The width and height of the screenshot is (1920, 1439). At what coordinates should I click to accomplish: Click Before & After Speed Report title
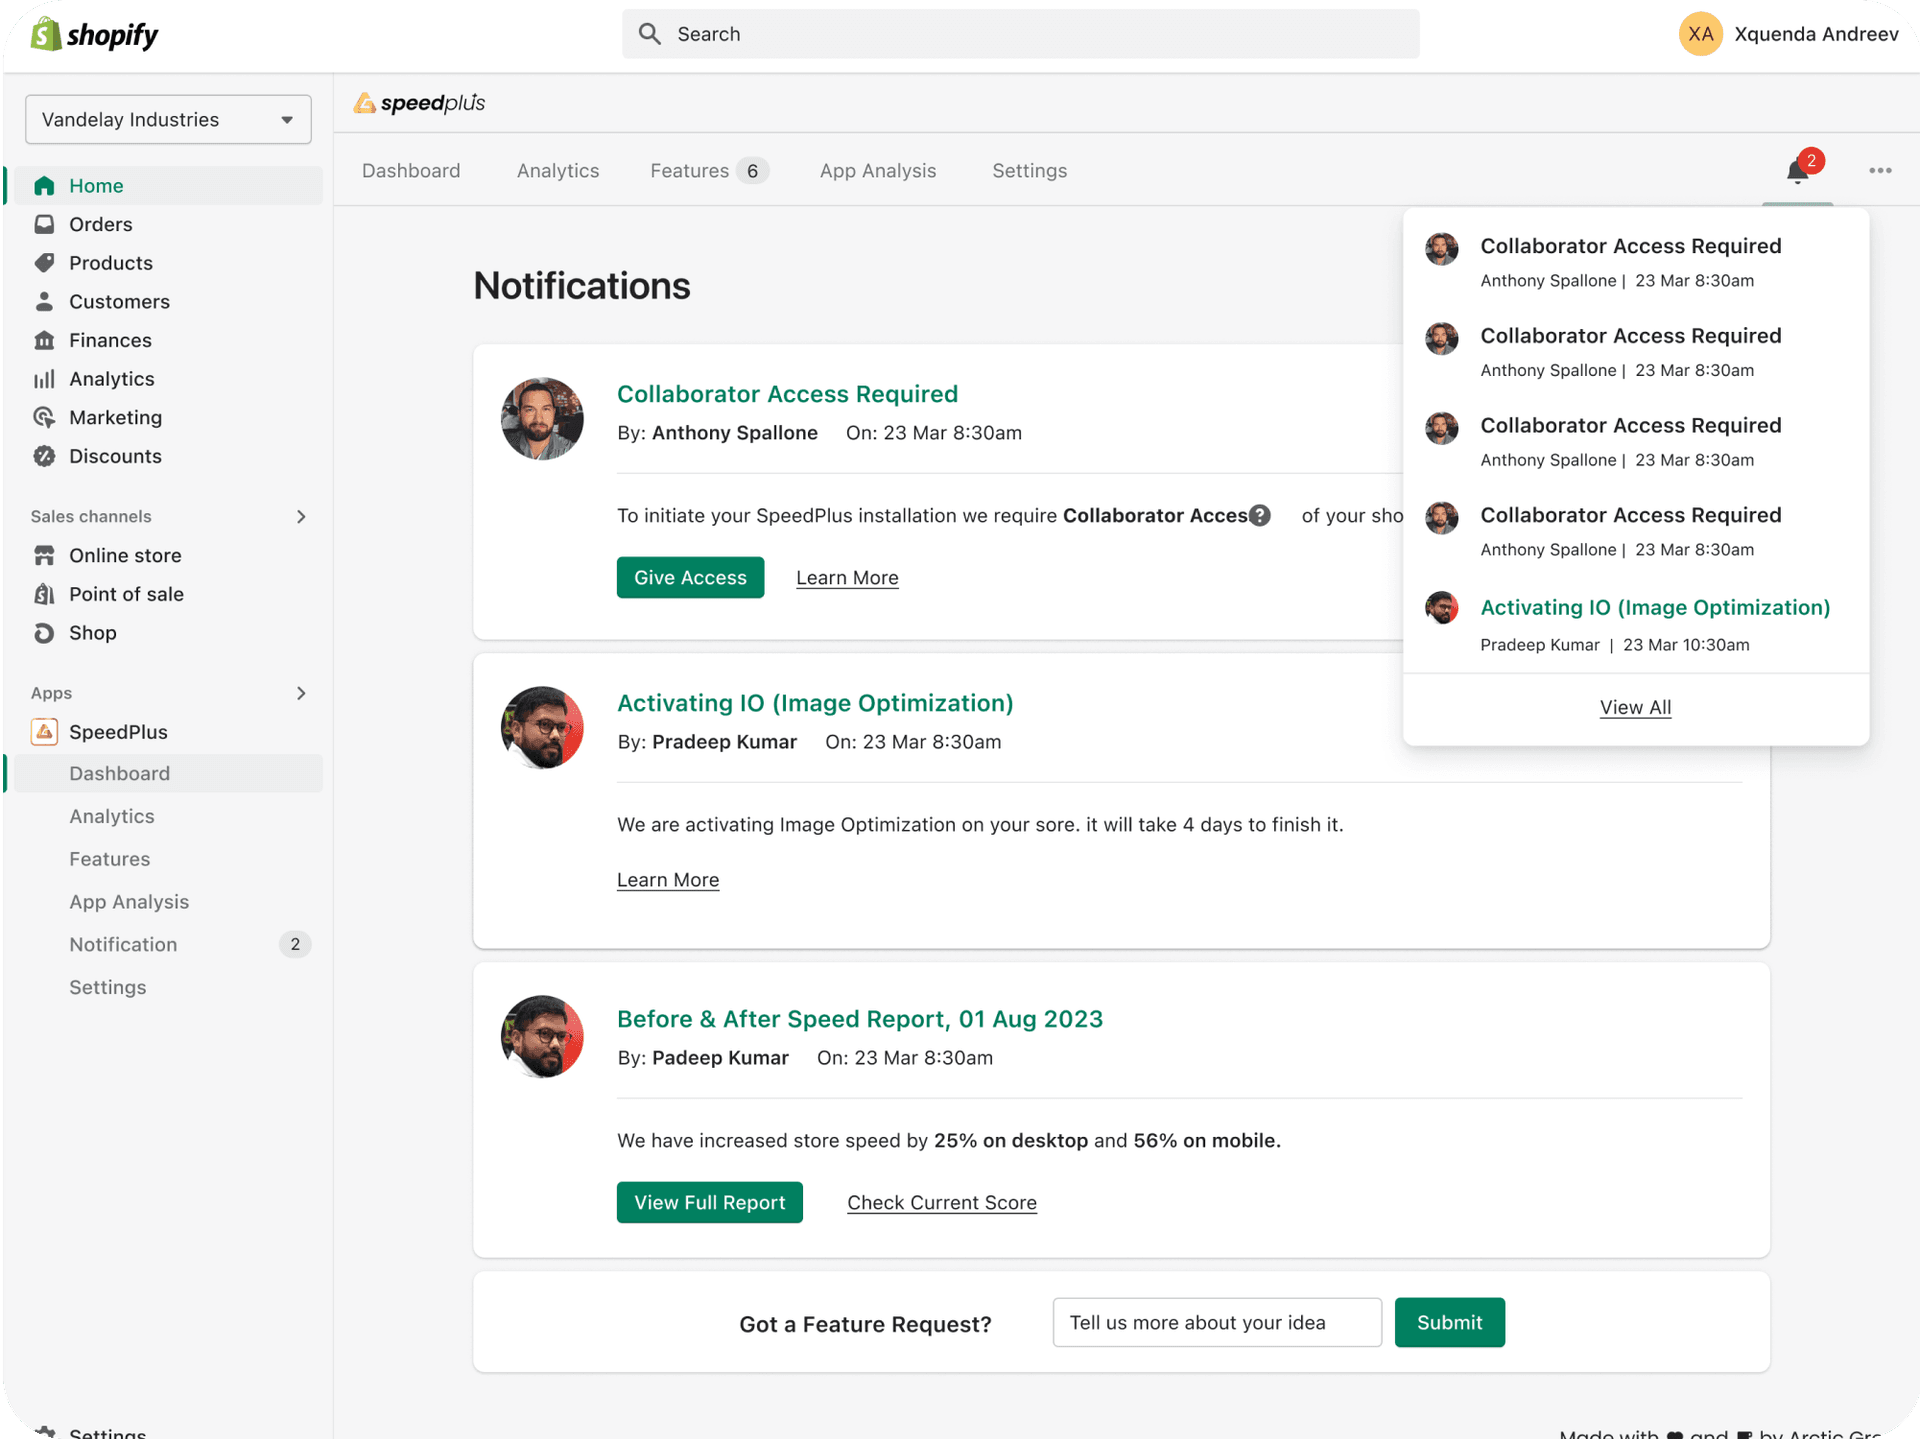tap(860, 1019)
